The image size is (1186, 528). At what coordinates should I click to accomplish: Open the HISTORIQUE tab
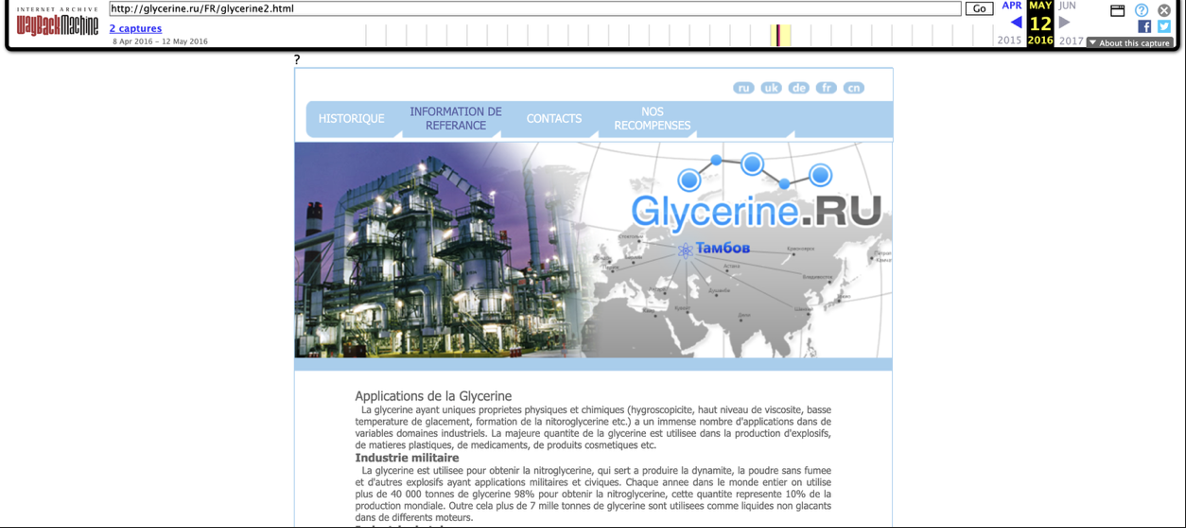351,119
